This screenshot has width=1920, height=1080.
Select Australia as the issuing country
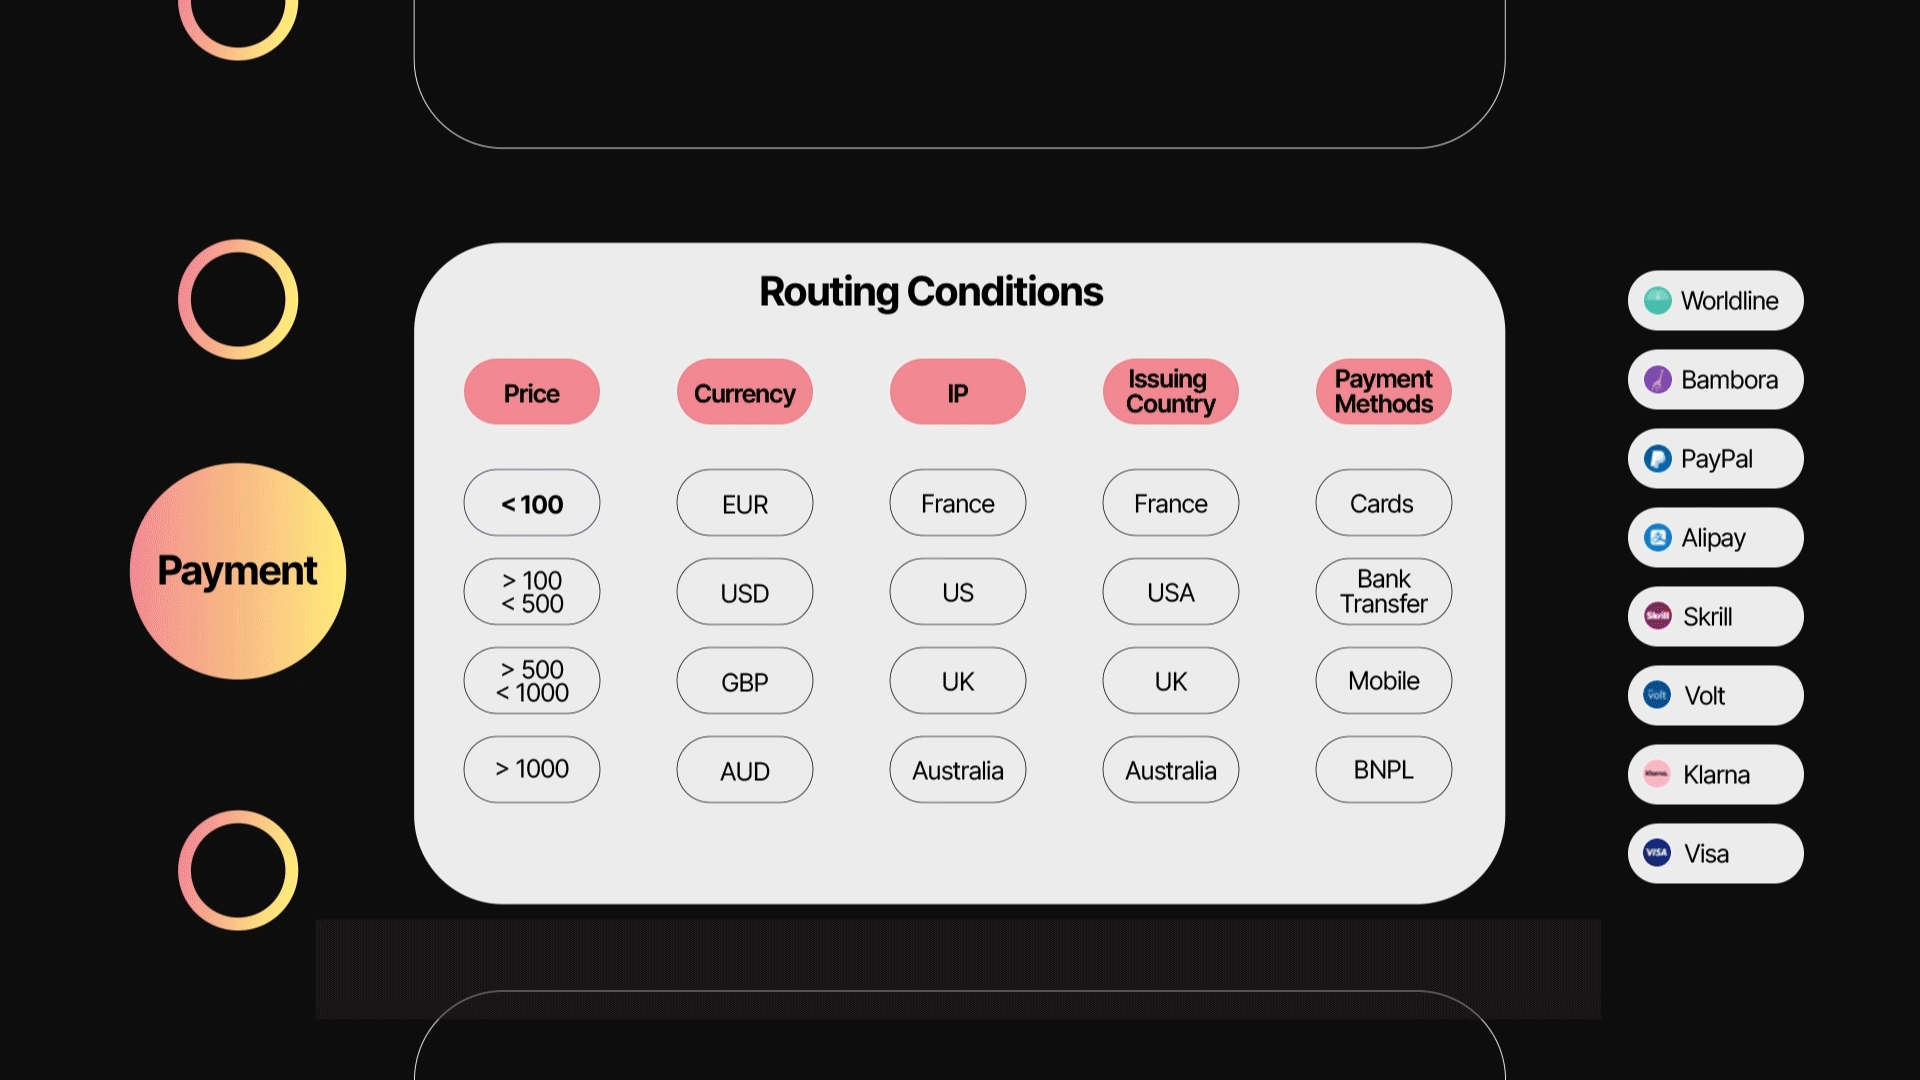[1170, 769]
